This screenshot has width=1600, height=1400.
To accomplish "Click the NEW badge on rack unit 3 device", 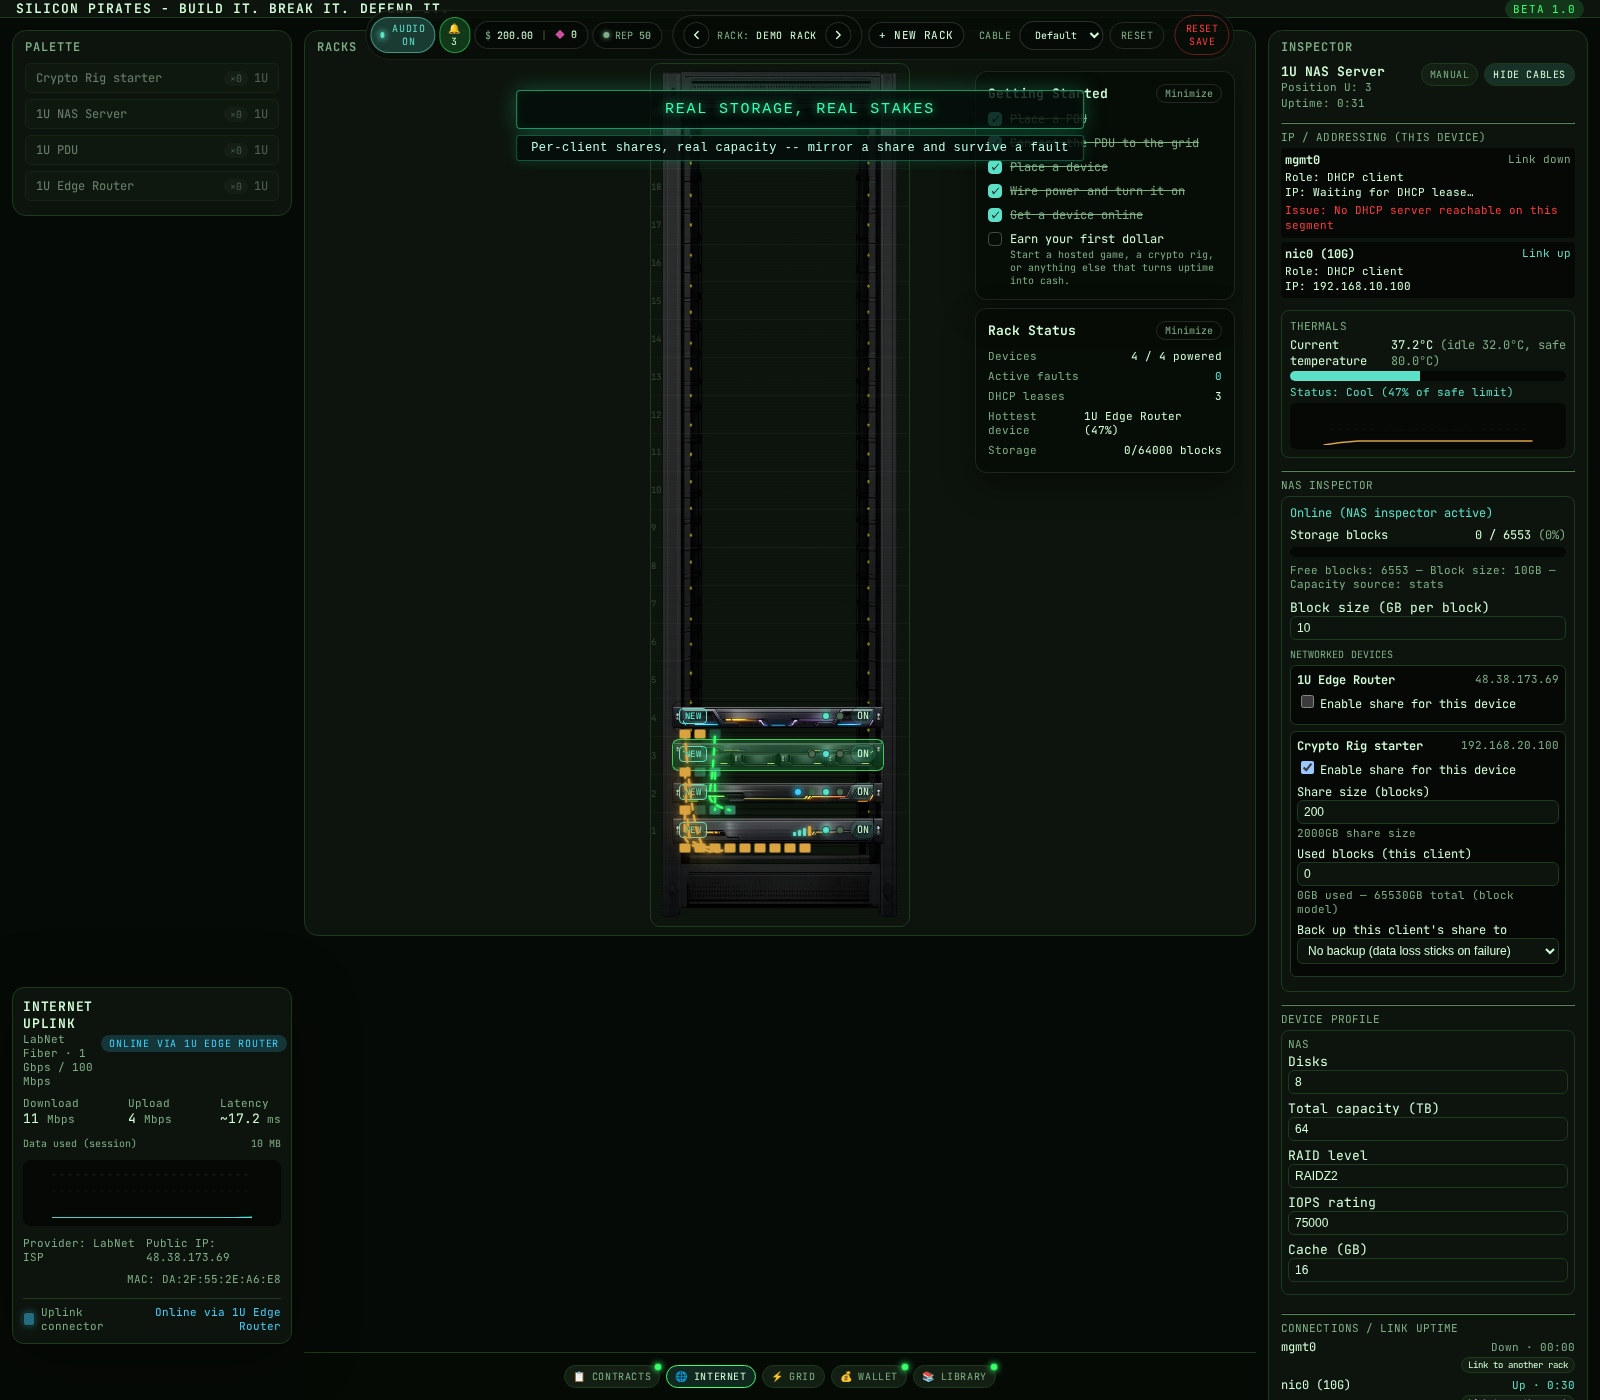I will 693,754.
